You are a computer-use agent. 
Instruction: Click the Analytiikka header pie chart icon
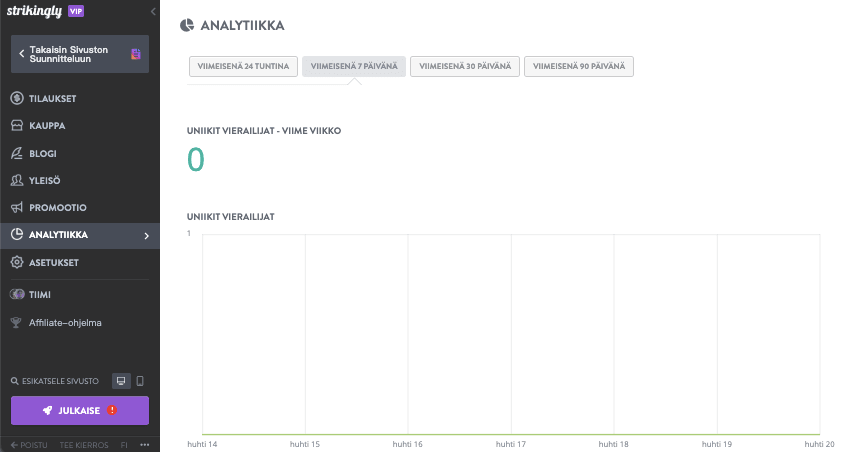point(187,25)
